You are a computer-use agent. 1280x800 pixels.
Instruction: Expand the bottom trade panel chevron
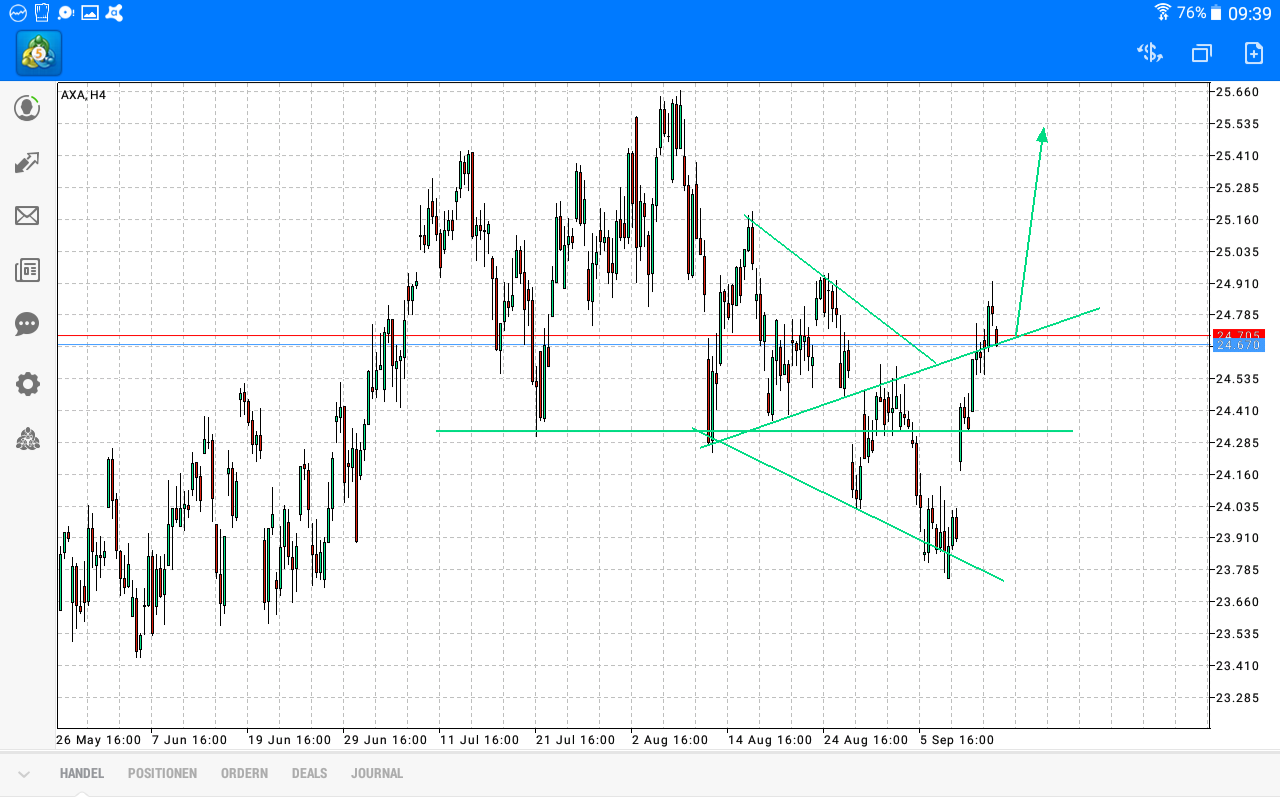coord(22,772)
